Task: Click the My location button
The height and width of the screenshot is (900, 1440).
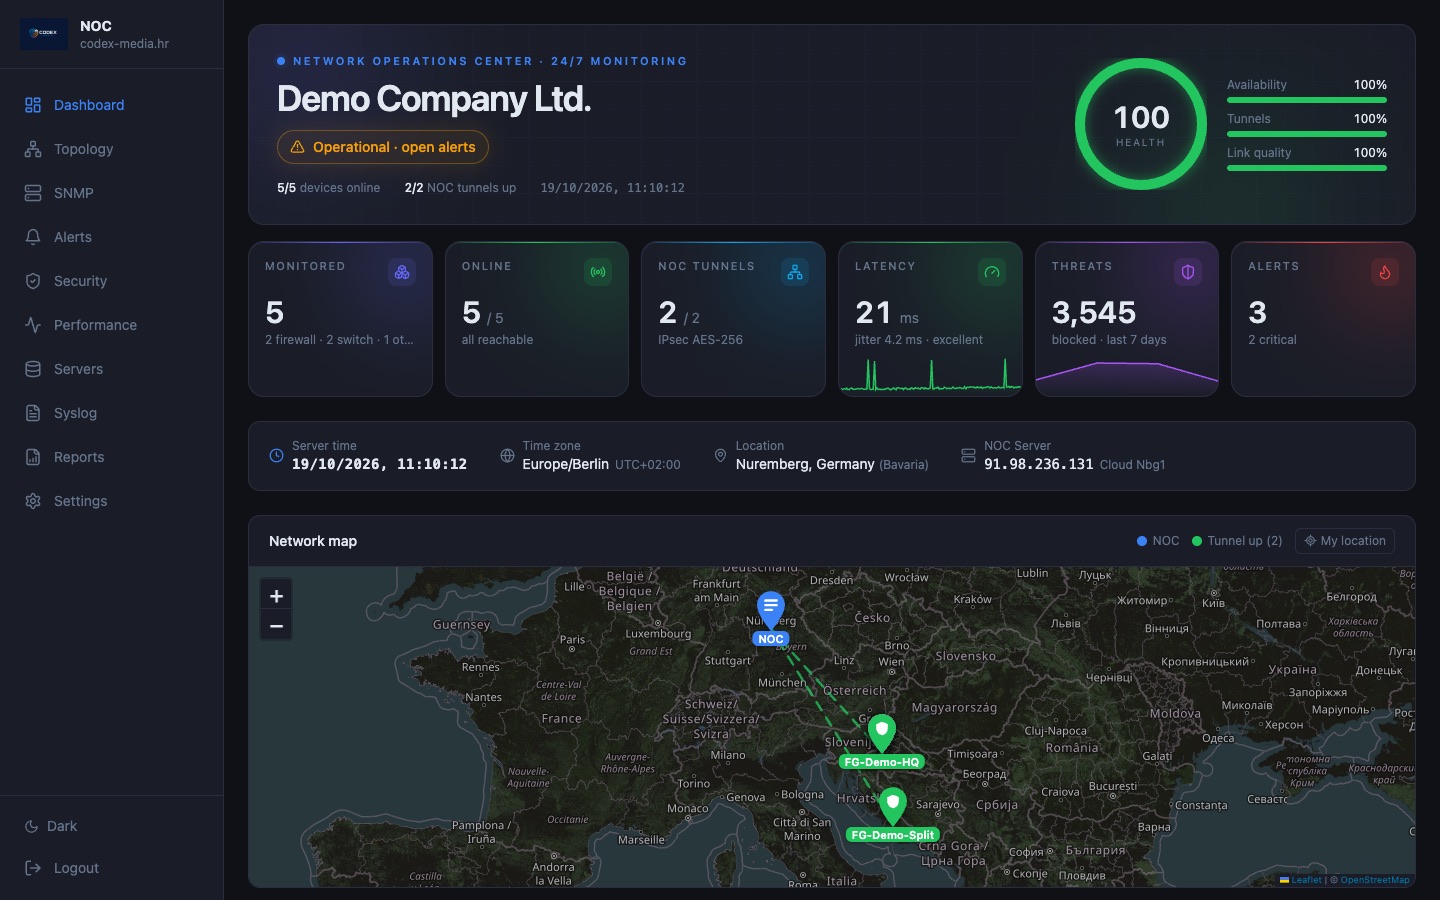Action: point(1345,541)
